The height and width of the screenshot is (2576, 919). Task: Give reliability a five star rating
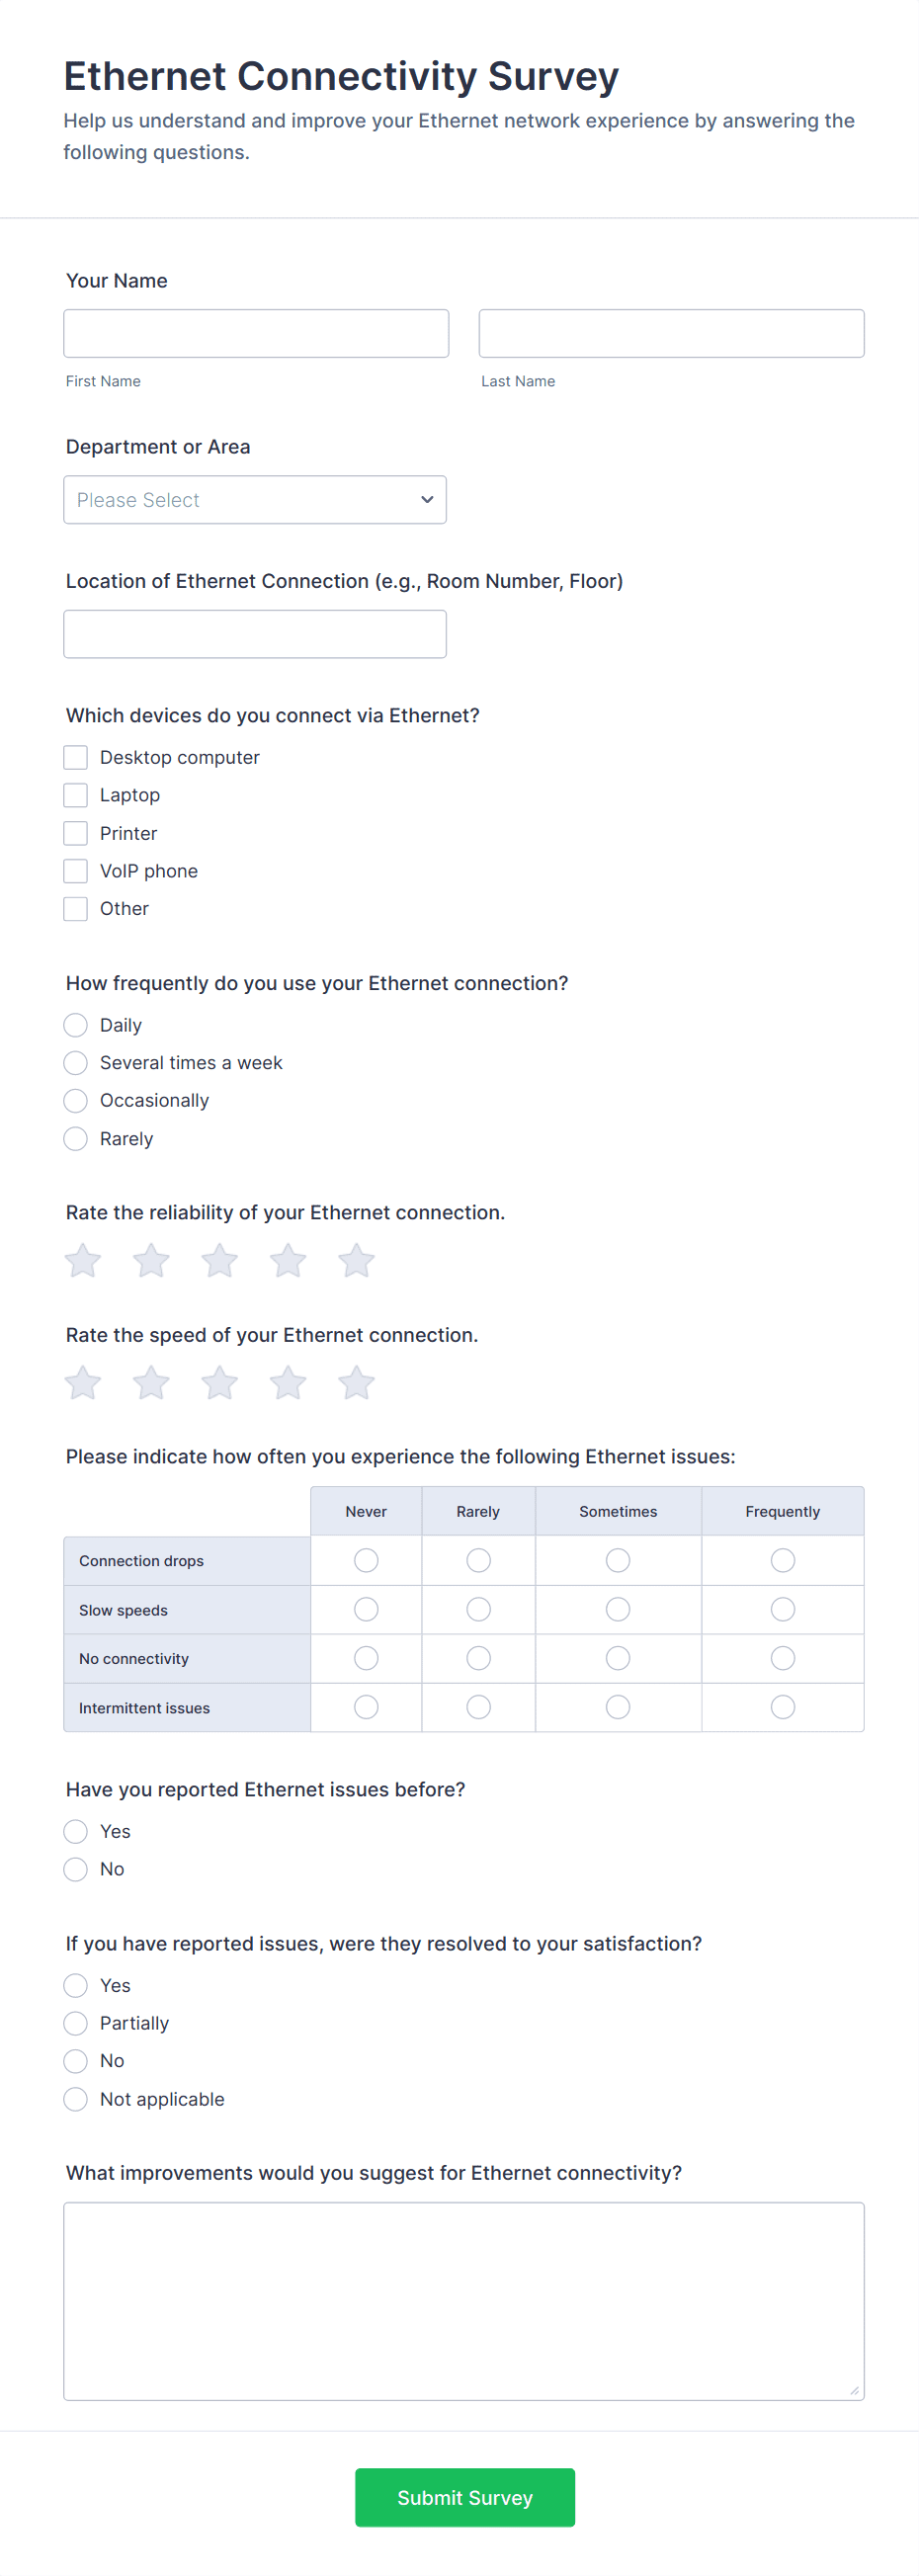tap(356, 1261)
